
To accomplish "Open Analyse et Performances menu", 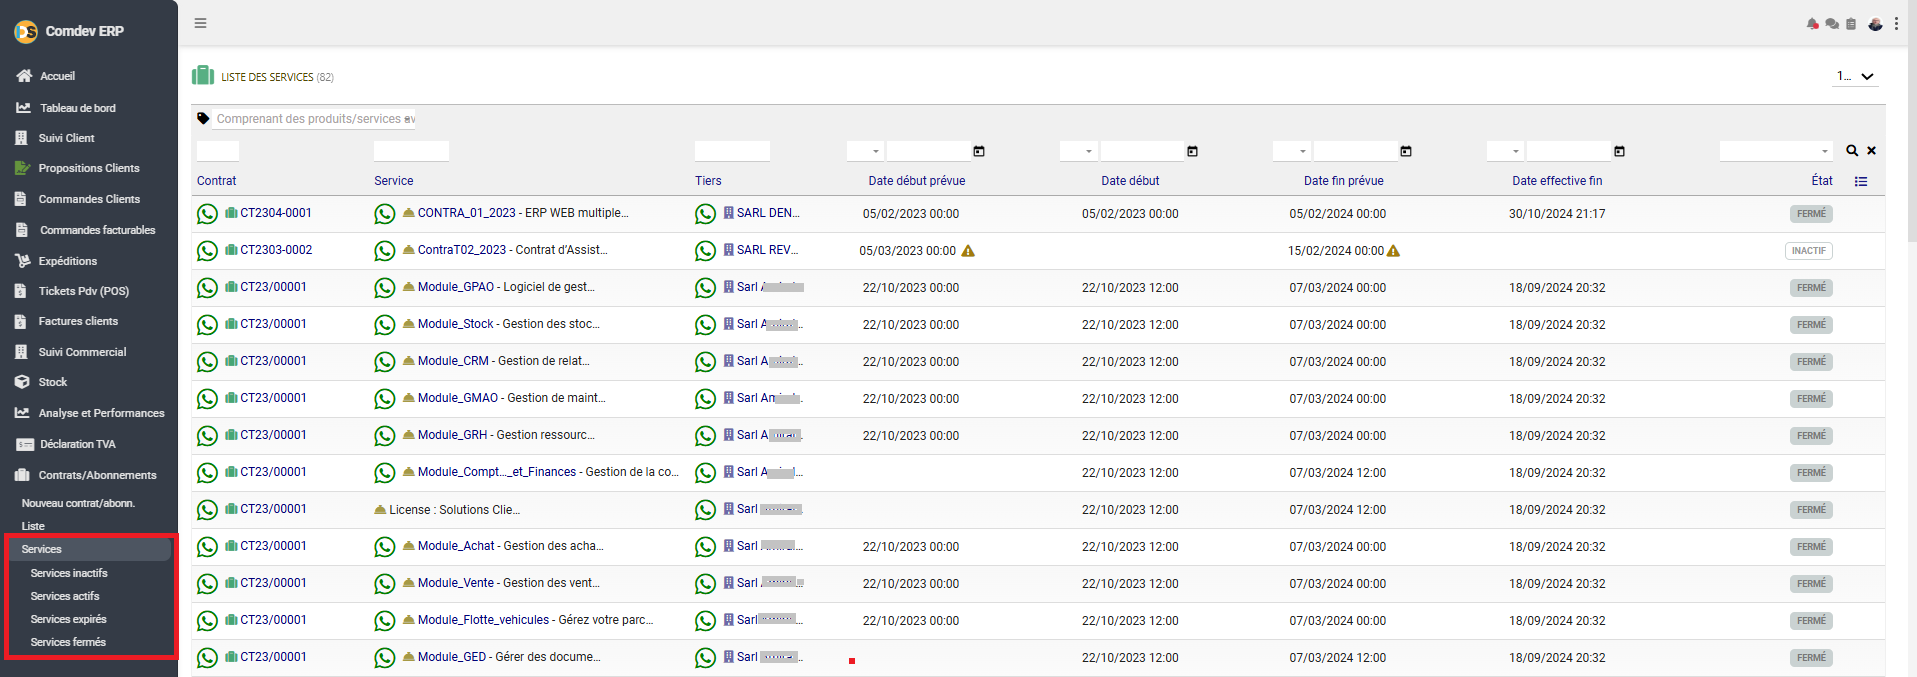I will click(101, 413).
